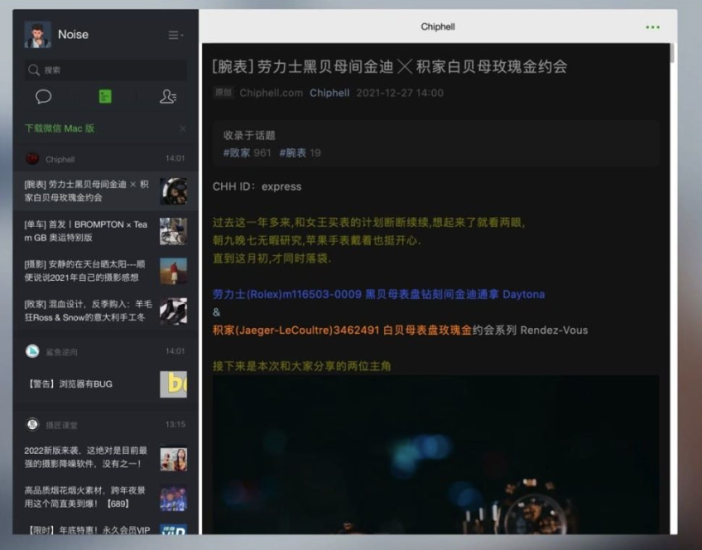This screenshot has width=702, height=550.
Task: Open the 下载微信 Mac 版 download link
Action: pos(60,129)
